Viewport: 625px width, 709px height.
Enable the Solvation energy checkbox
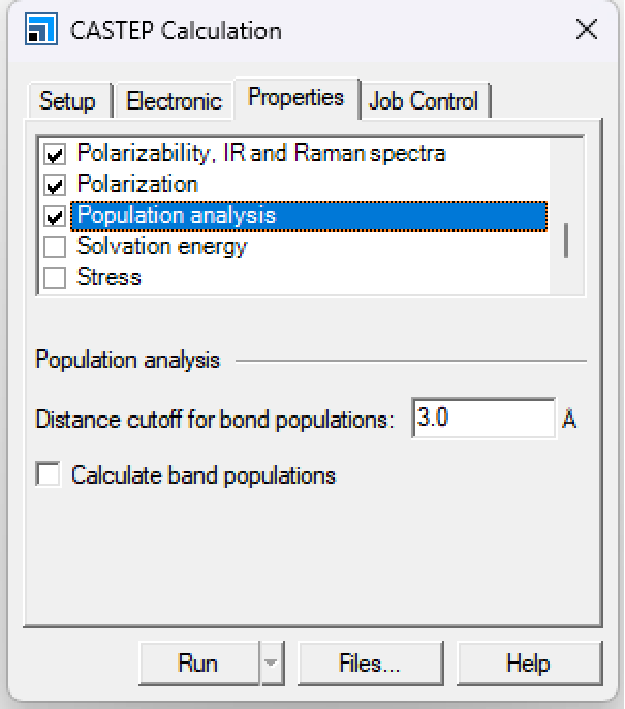tap(55, 247)
